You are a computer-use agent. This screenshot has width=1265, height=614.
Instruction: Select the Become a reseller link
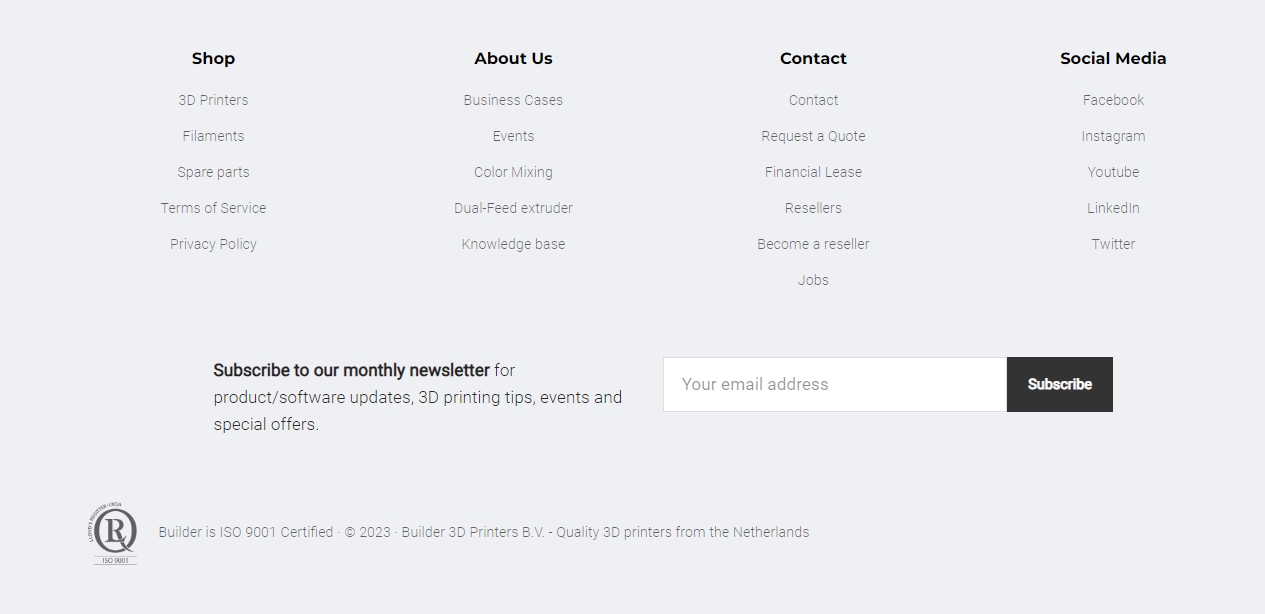(x=813, y=244)
